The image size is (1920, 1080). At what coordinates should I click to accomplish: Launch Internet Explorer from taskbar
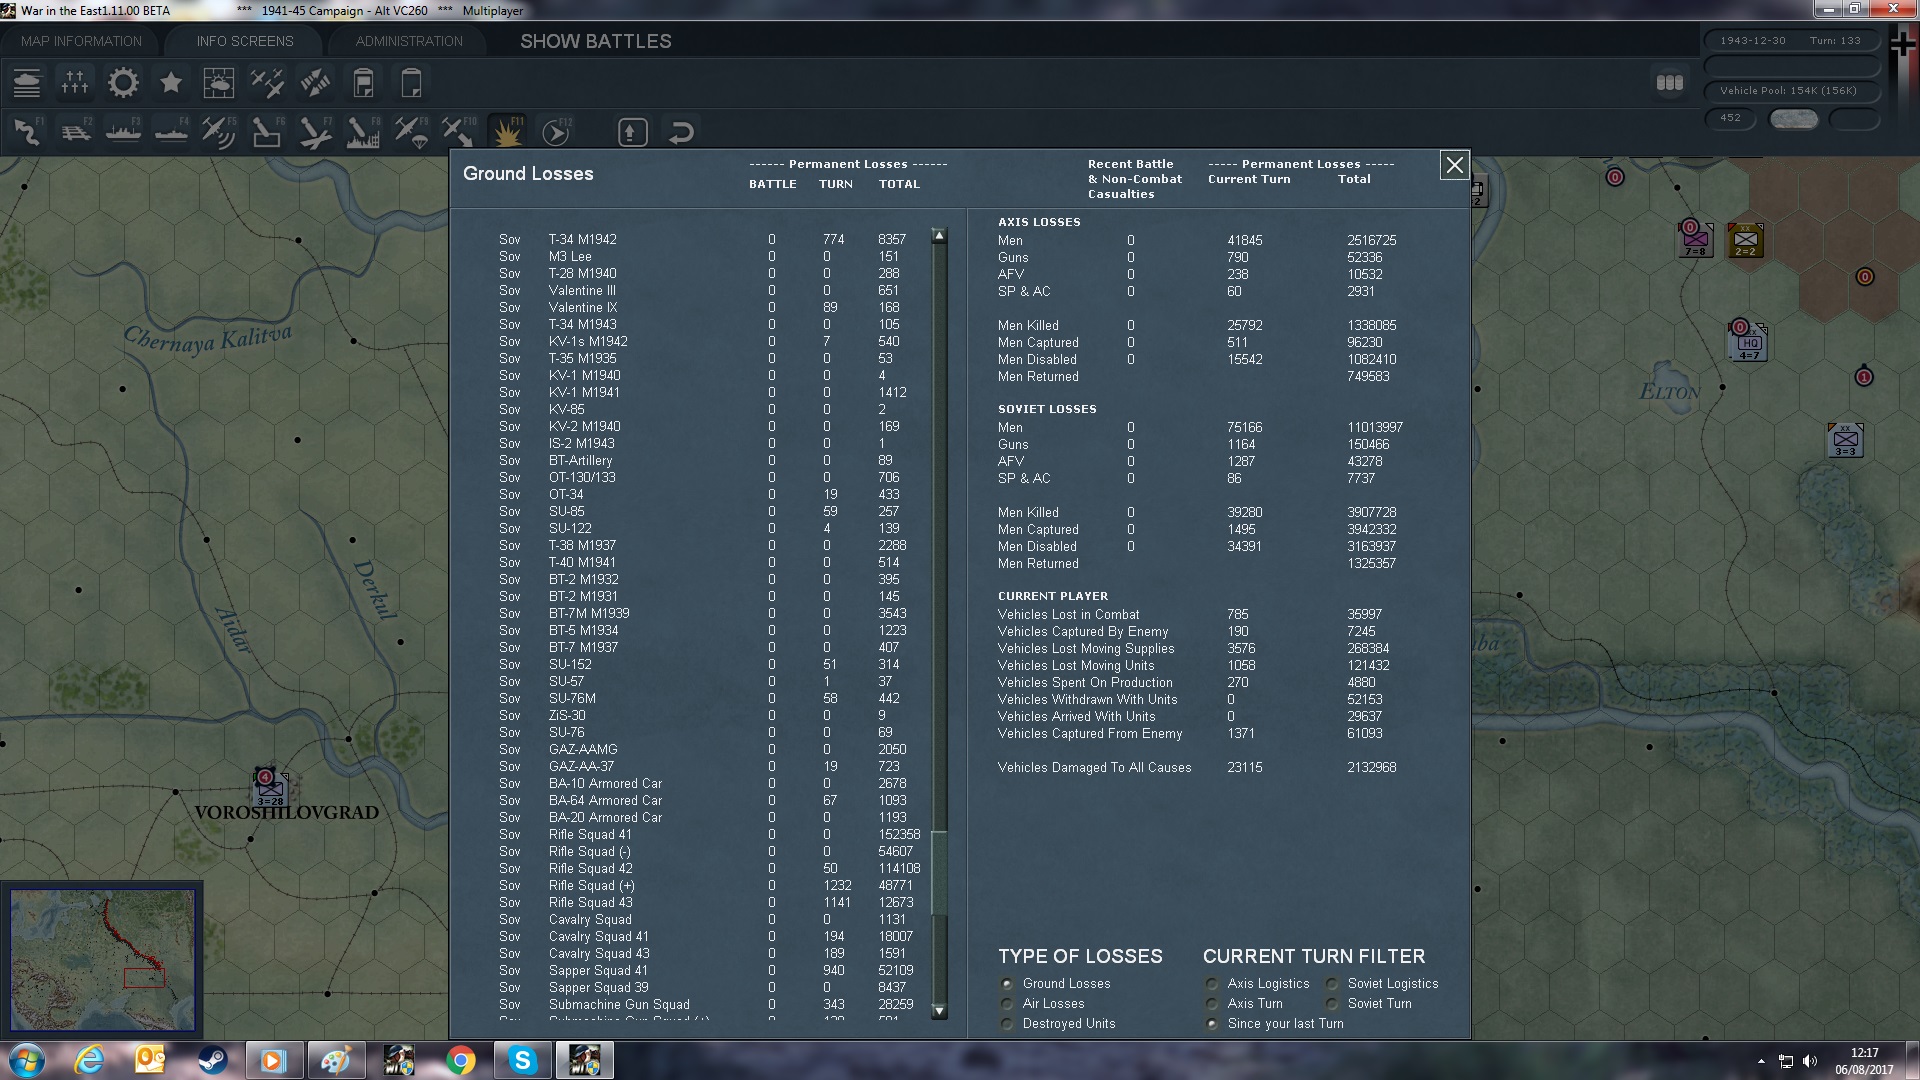click(x=90, y=1060)
